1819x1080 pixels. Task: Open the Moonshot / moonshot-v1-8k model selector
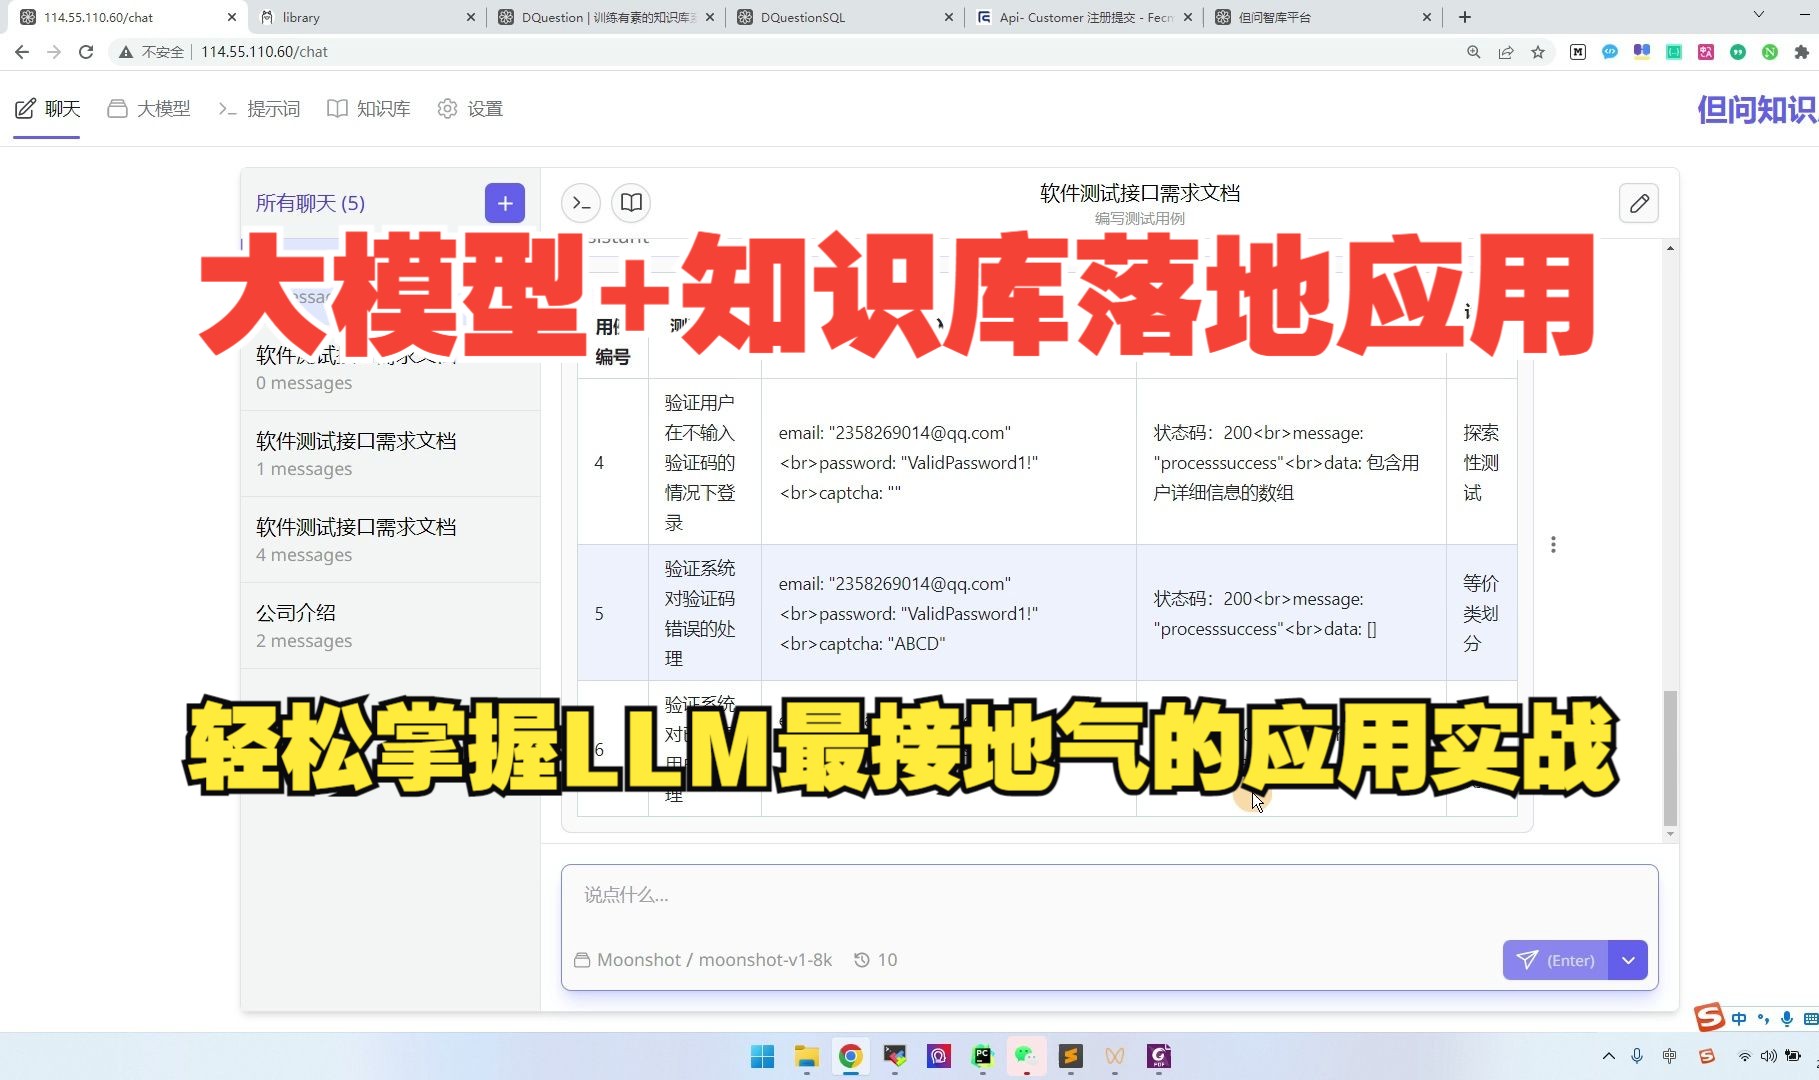pyautogui.click(x=703, y=959)
